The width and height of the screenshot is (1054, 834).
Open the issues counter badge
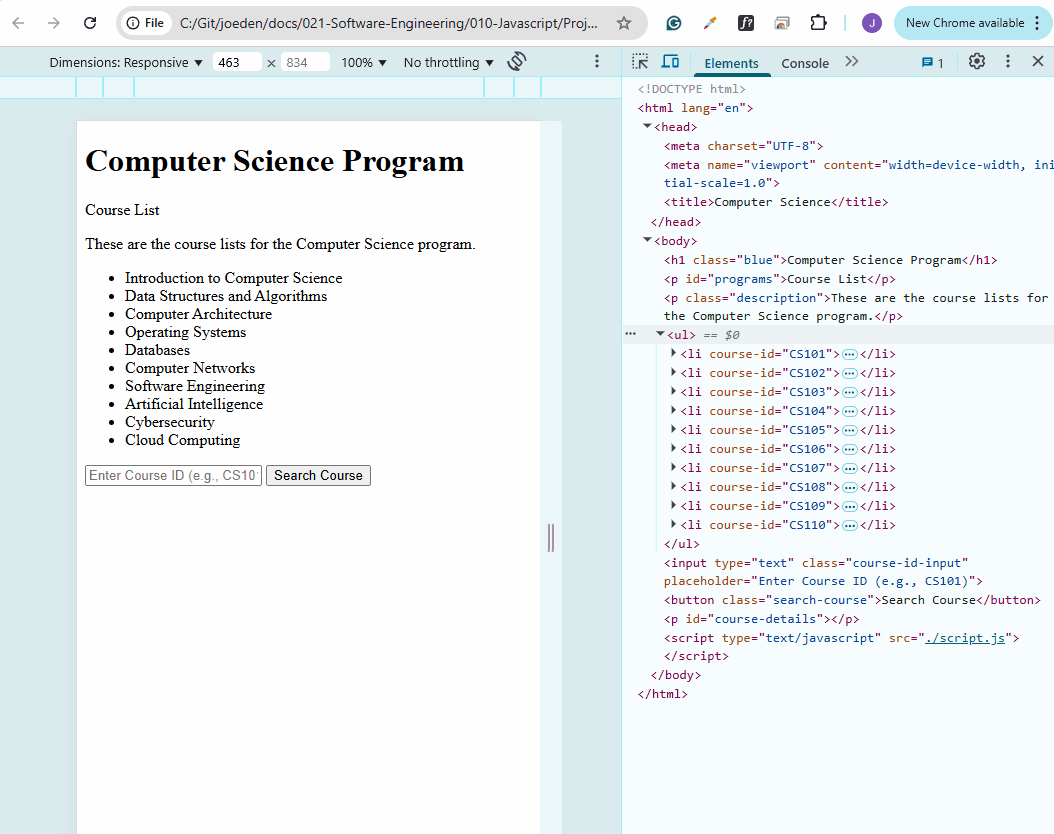(933, 63)
